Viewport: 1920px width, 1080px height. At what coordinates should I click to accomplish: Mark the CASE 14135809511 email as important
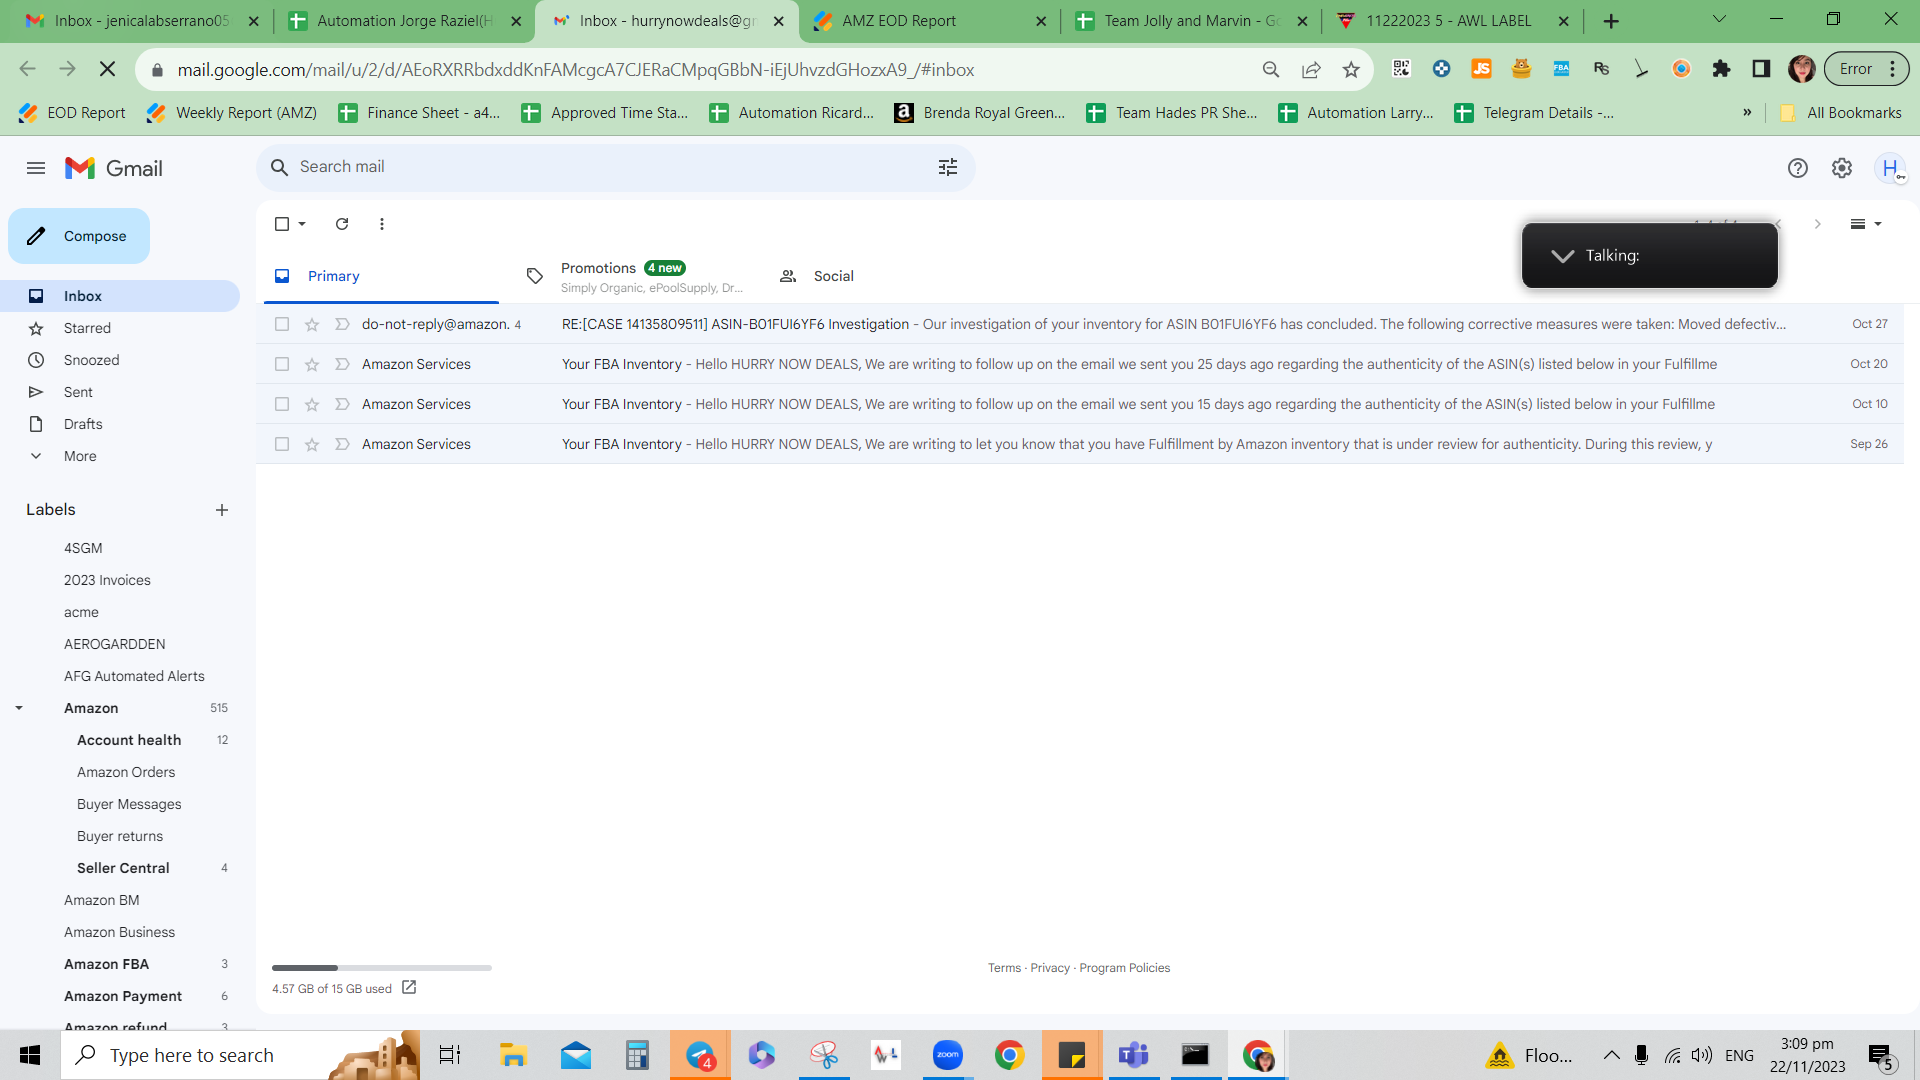coord(342,324)
